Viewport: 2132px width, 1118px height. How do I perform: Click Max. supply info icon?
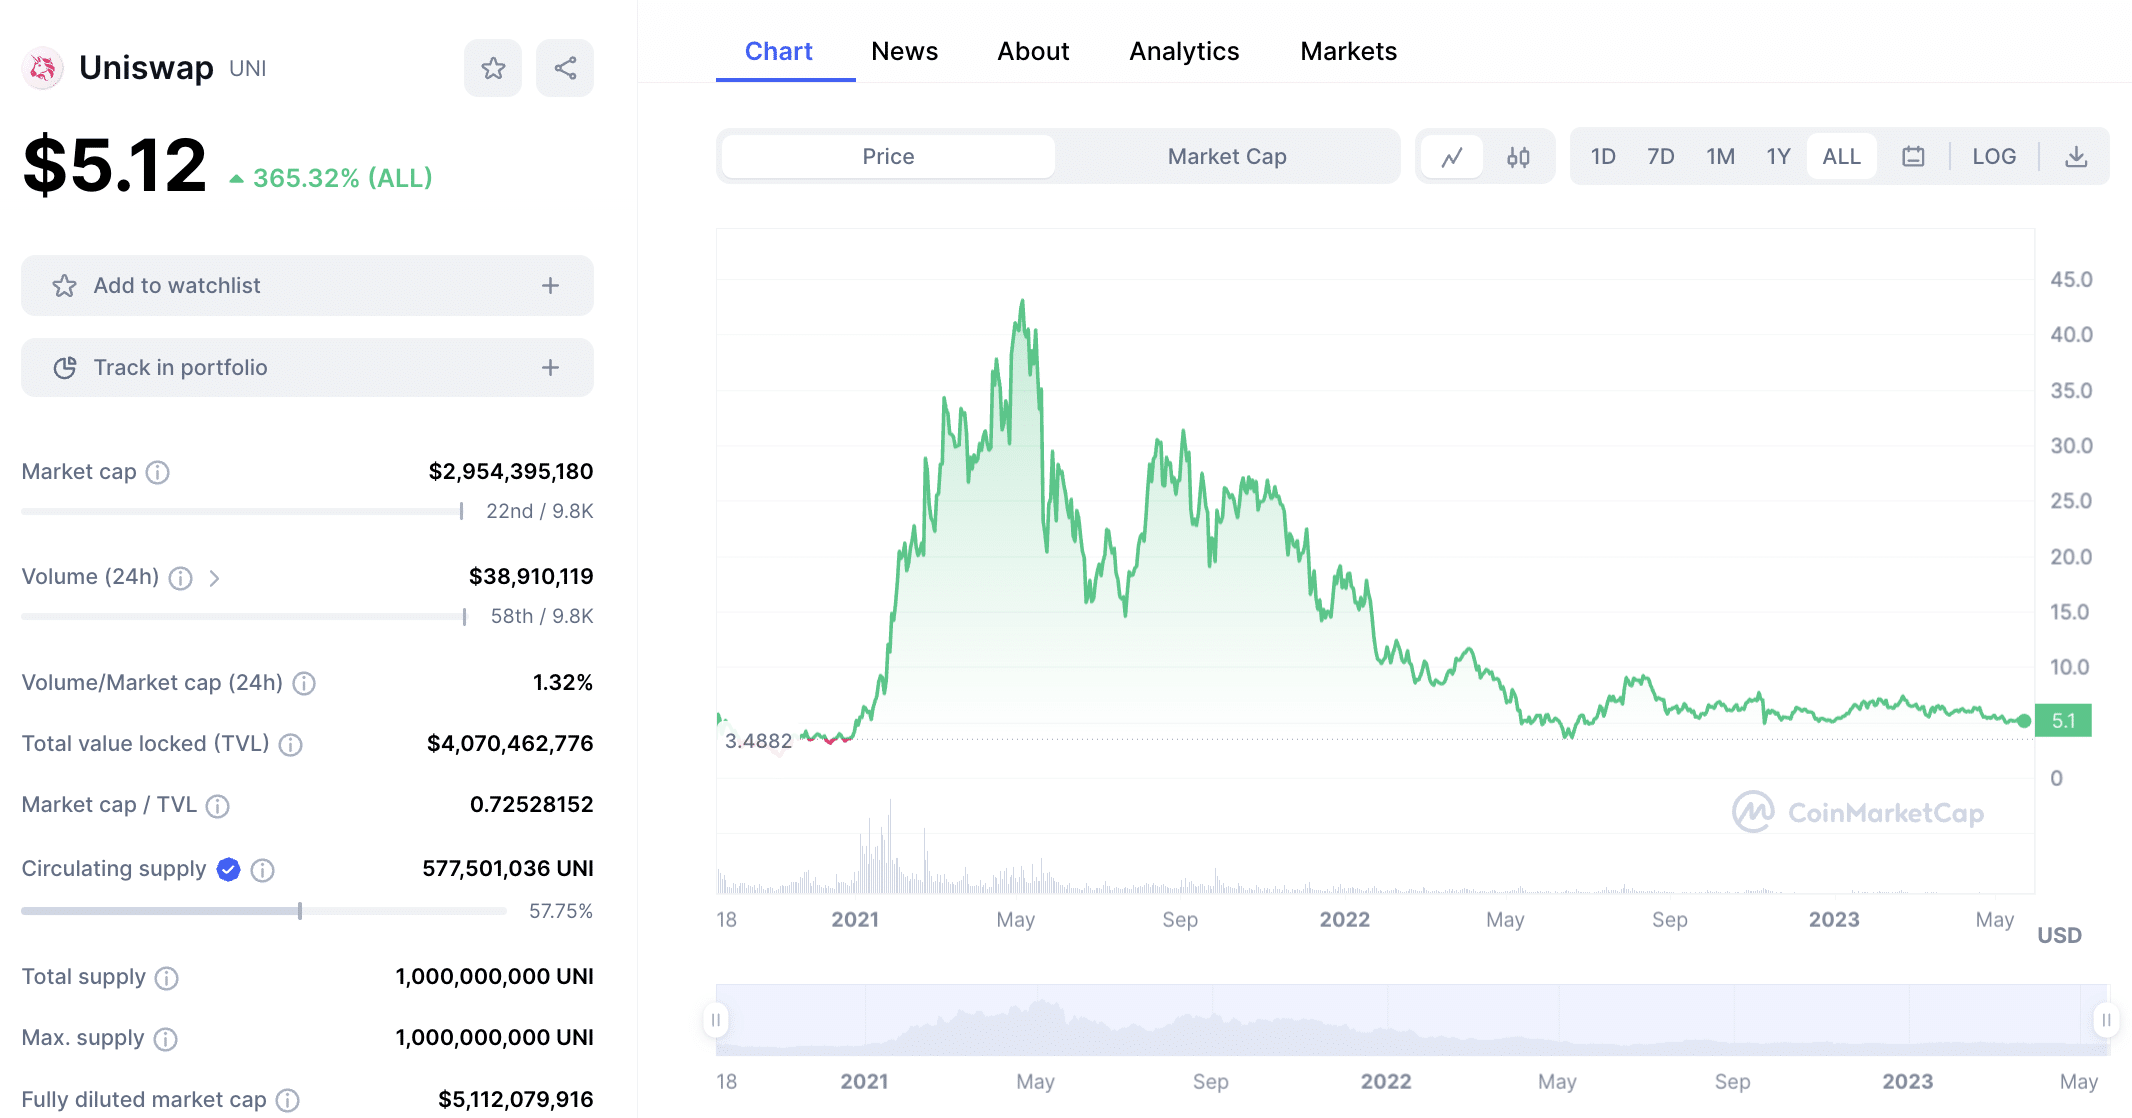pyautogui.click(x=166, y=1039)
